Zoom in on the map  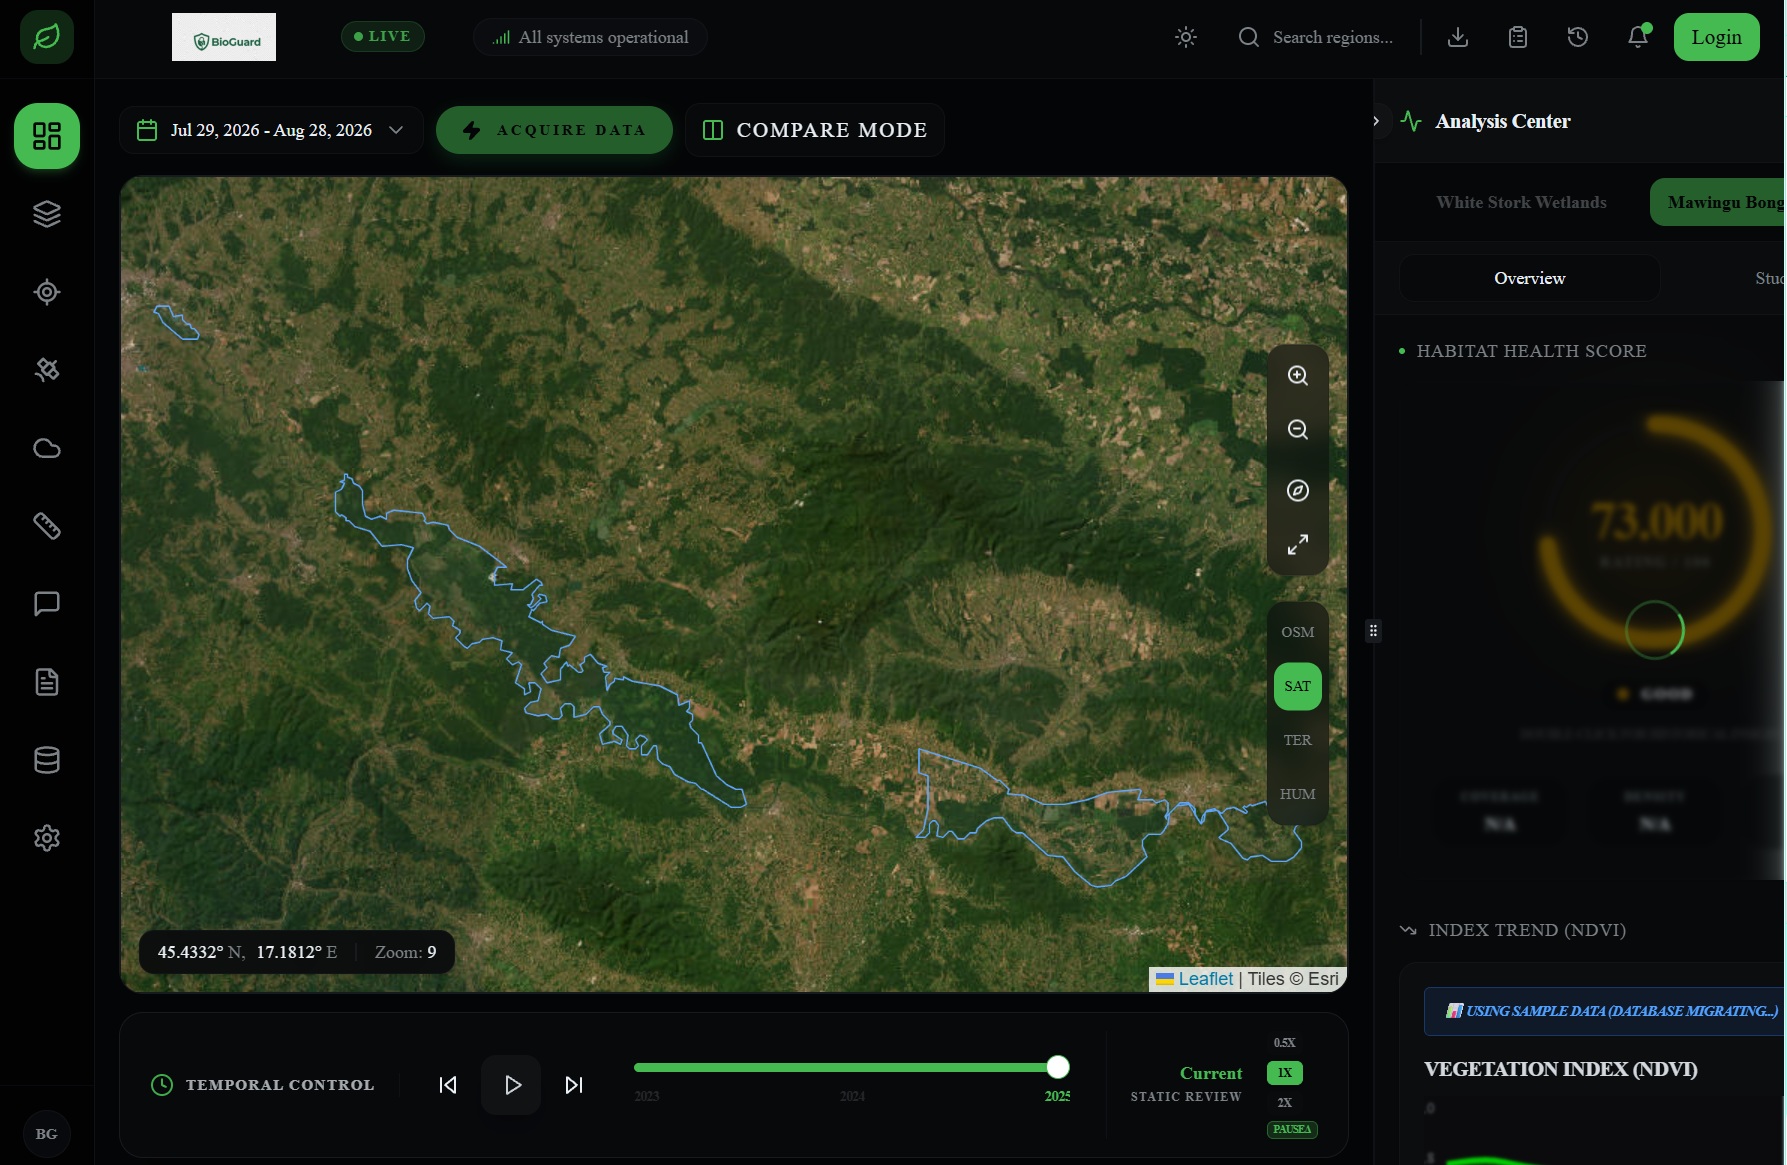1298,376
